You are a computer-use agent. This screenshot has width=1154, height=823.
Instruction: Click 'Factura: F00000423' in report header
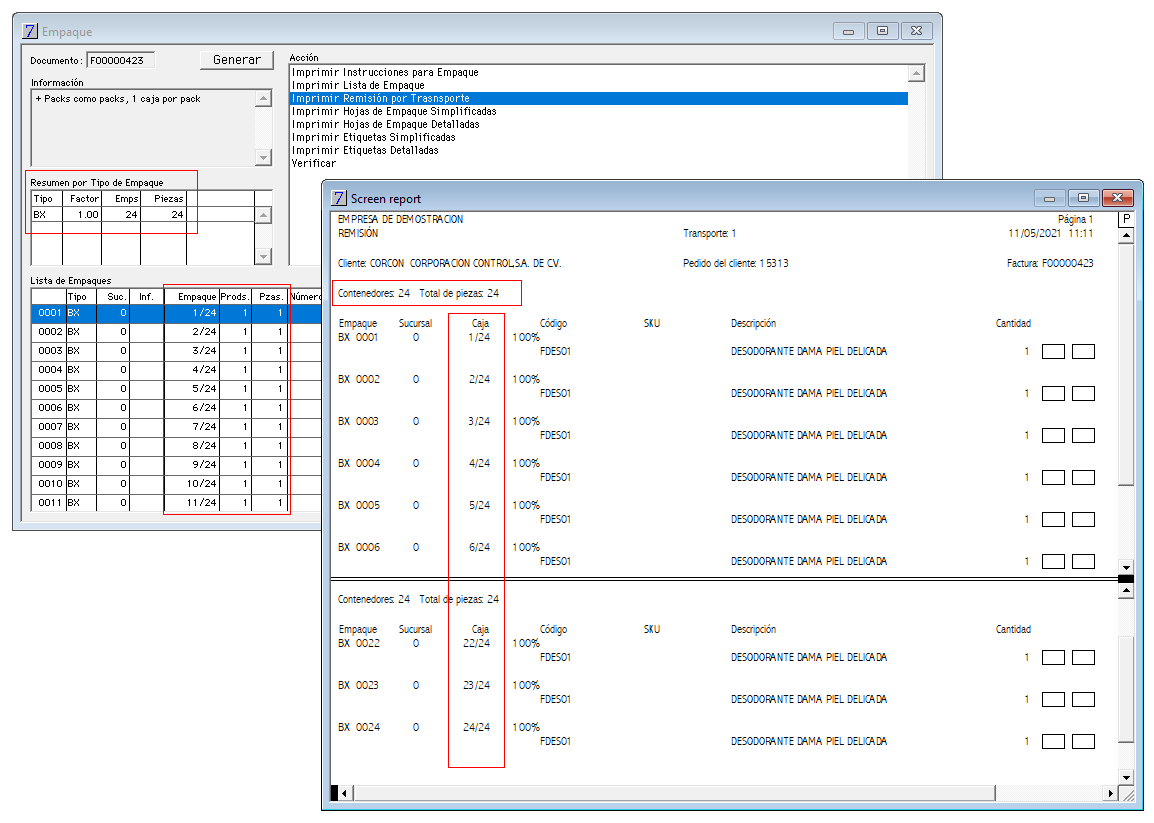(x=1049, y=264)
